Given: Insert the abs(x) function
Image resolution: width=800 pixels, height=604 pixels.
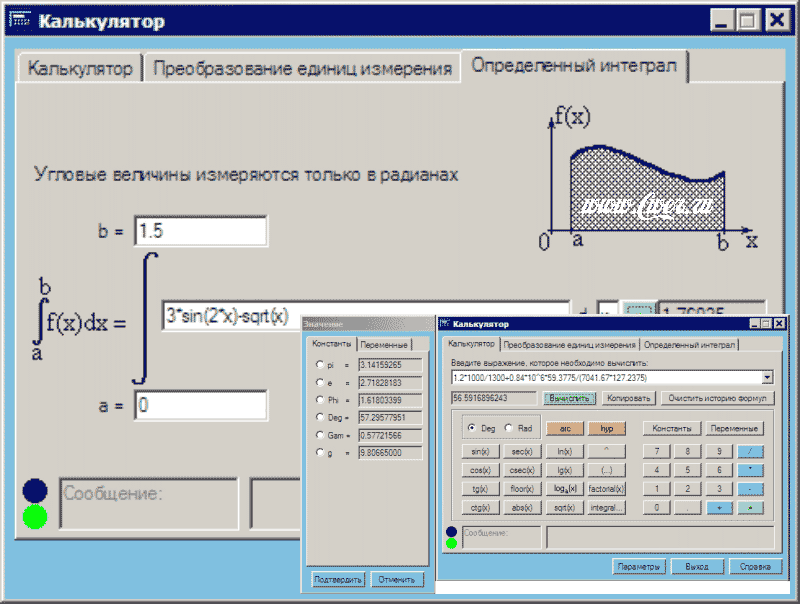Looking at the screenshot, I should pyautogui.click(x=522, y=508).
